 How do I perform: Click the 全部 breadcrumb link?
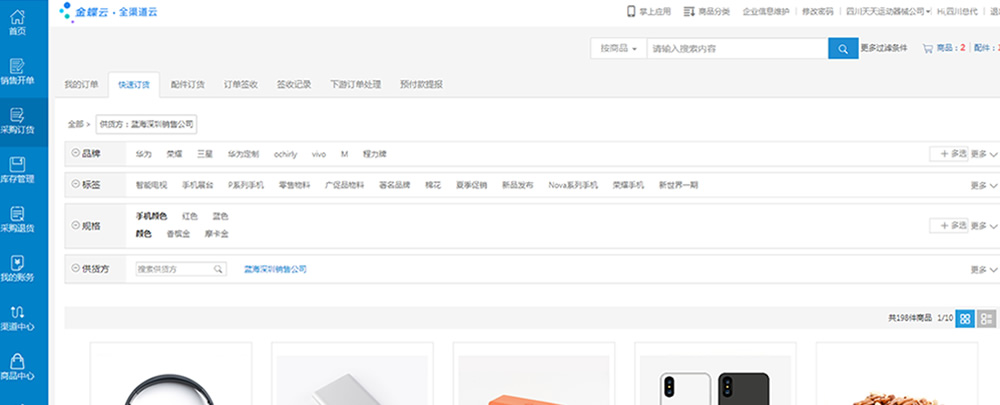pos(76,124)
